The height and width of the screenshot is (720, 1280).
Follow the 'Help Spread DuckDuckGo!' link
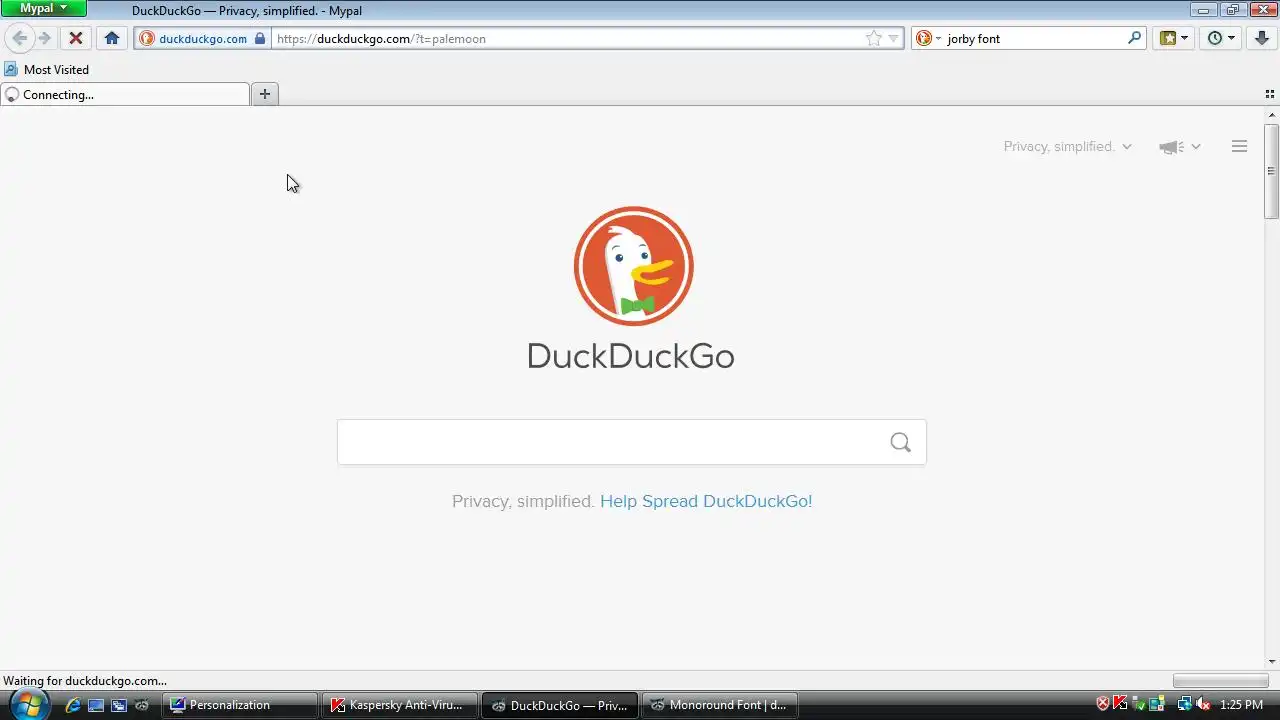click(706, 501)
